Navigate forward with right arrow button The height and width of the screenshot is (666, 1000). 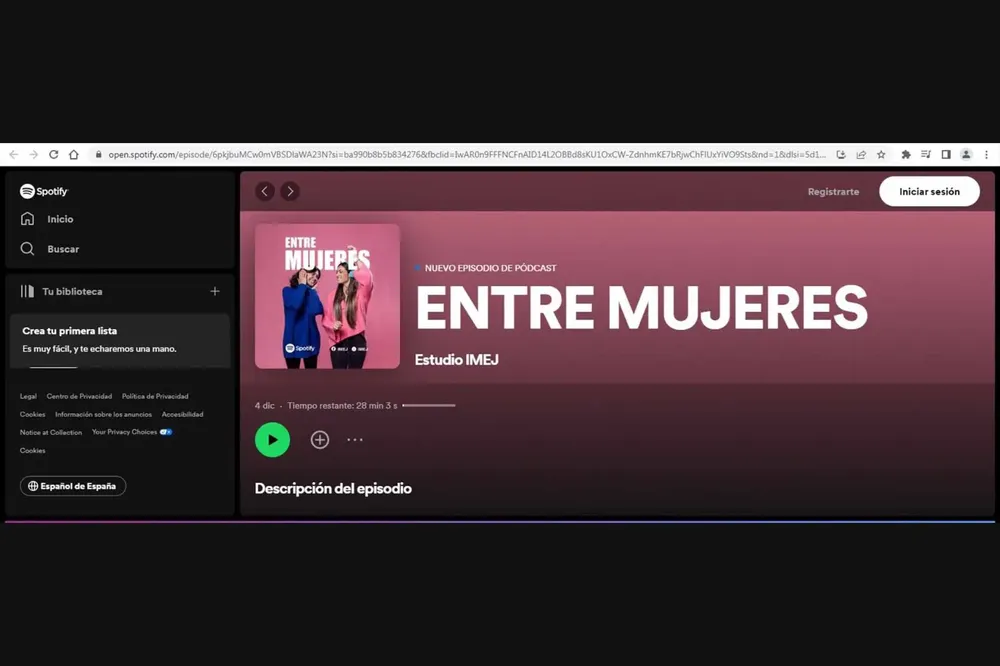pyautogui.click(x=290, y=191)
